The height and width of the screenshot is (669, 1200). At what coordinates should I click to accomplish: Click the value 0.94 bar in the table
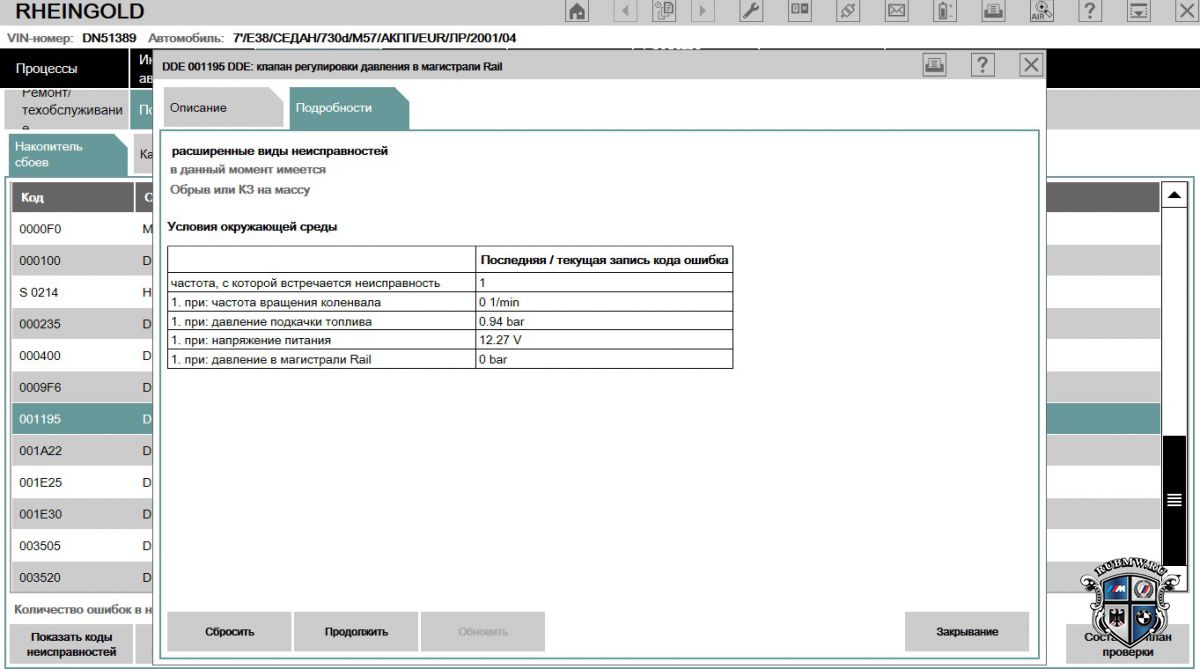click(x=502, y=321)
